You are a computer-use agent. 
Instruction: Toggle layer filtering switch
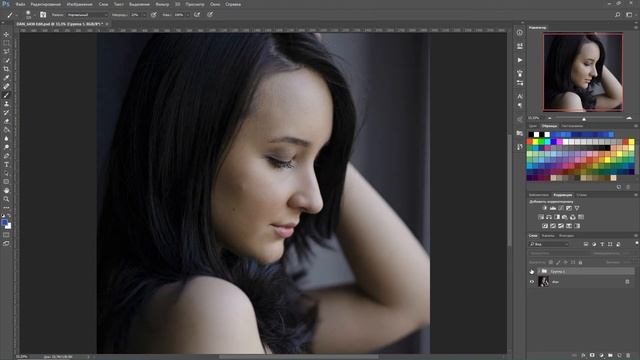pos(636,244)
